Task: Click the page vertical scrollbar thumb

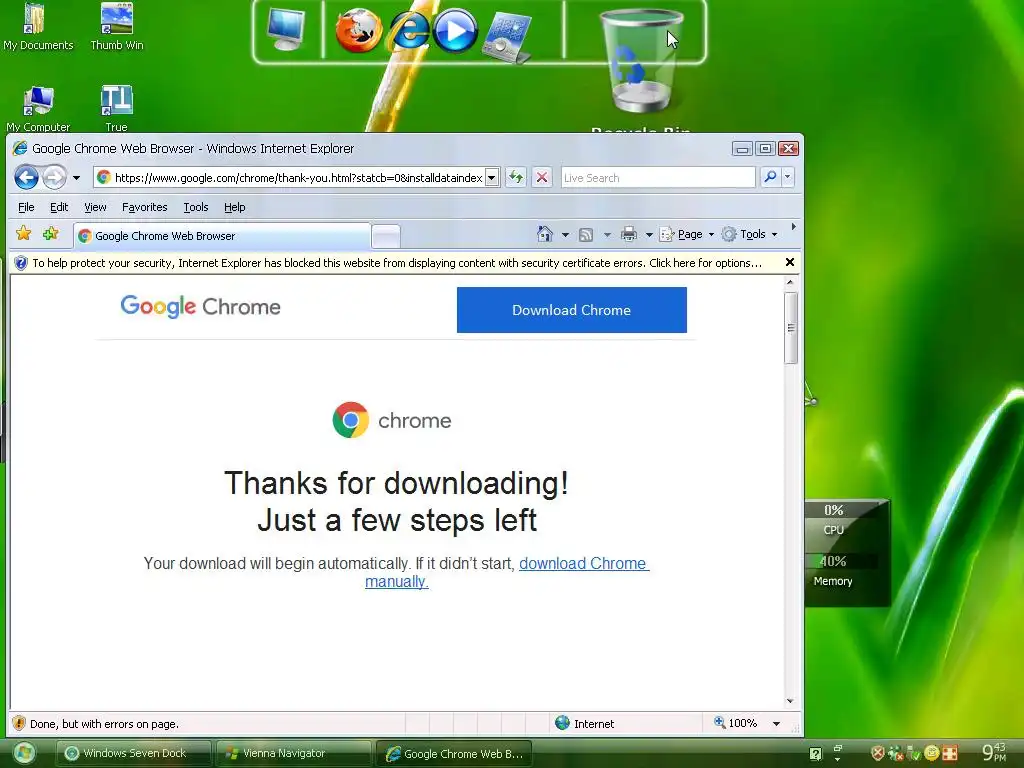Action: pyautogui.click(x=790, y=327)
